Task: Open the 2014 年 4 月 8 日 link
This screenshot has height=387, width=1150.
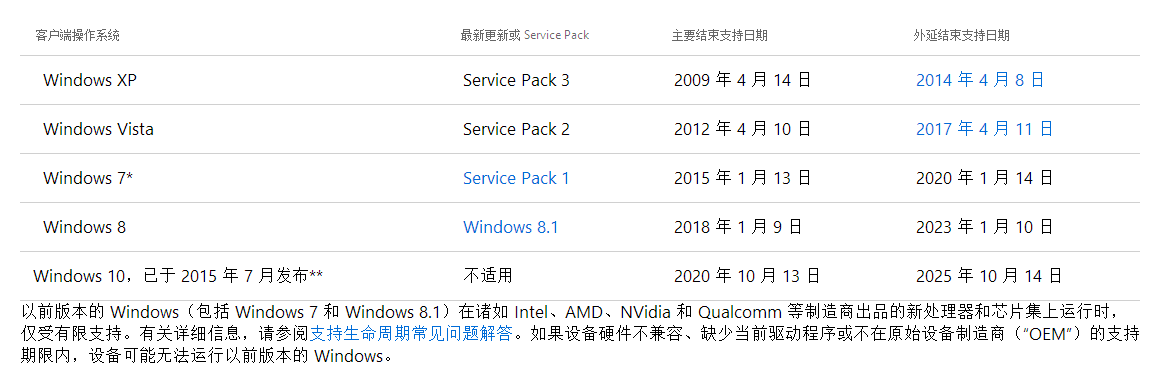Action: tap(980, 80)
